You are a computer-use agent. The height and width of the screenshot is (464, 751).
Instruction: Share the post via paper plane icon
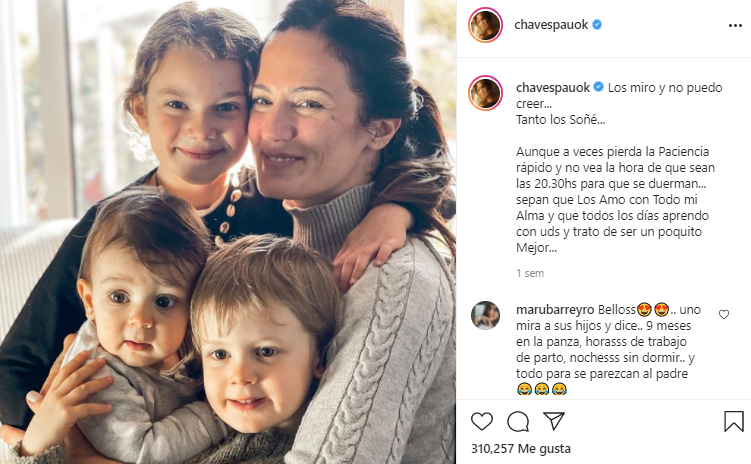pos(554,421)
